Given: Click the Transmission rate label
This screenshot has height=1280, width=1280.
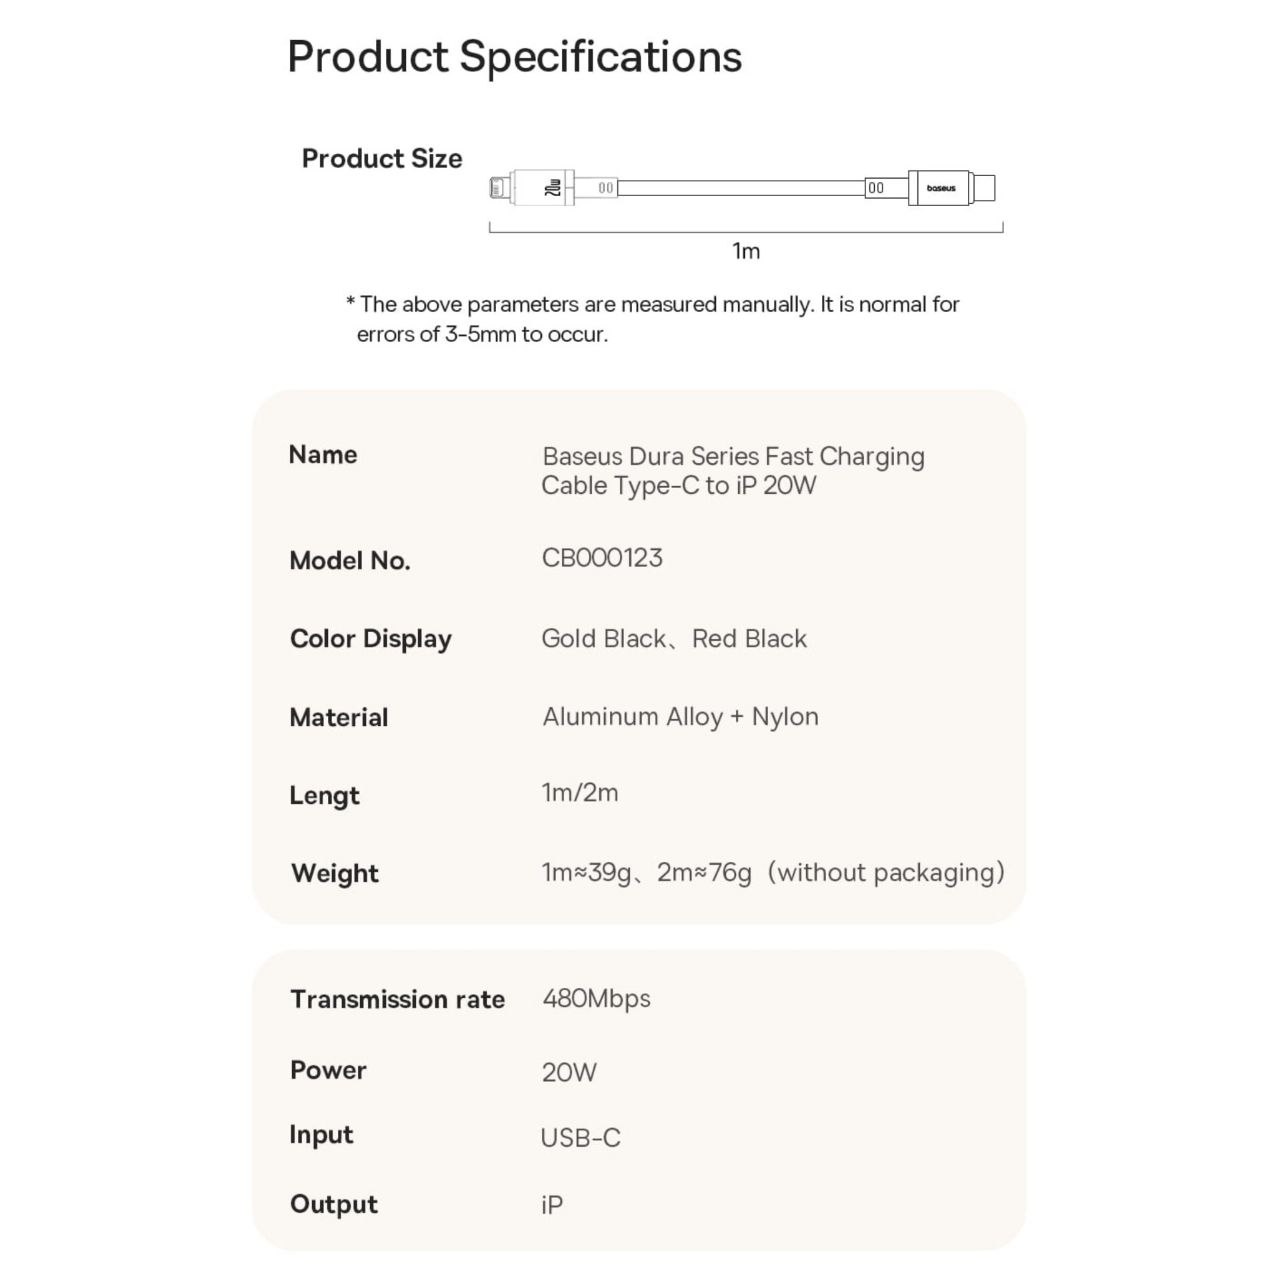Looking at the screenshot, I should tap(397, 999).
